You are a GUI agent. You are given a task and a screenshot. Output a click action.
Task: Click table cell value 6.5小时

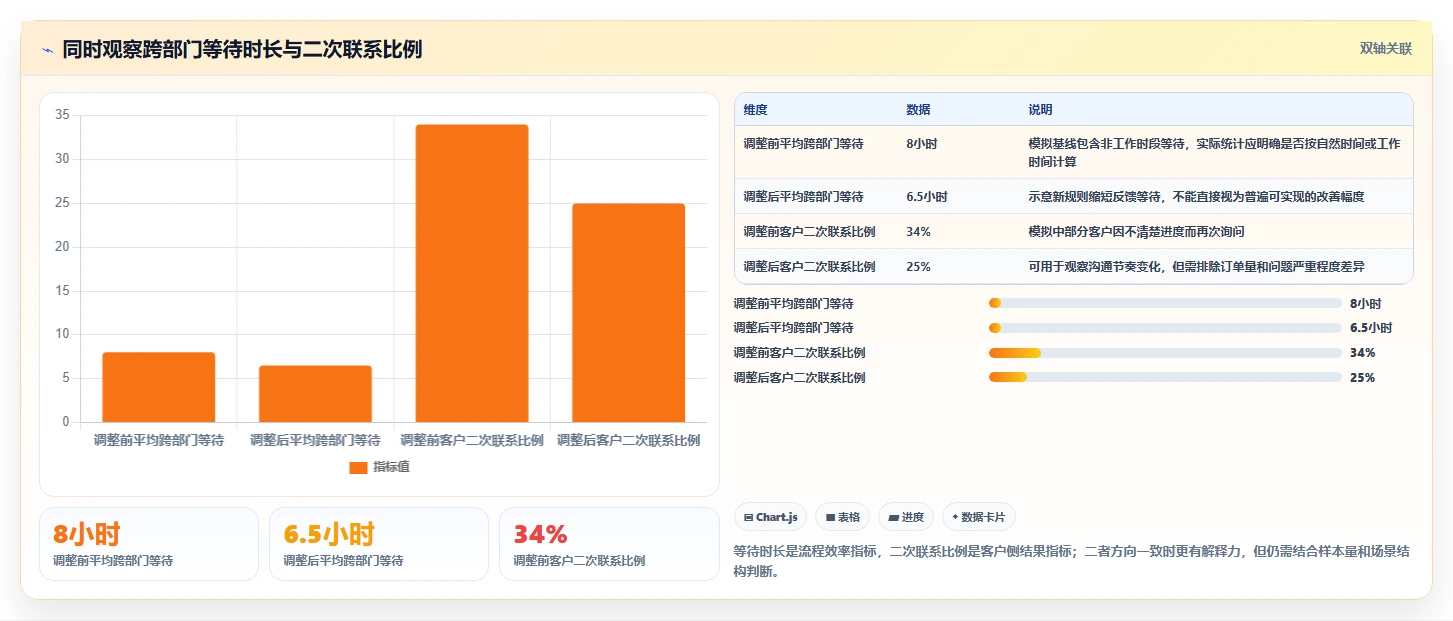coord(926,197)
